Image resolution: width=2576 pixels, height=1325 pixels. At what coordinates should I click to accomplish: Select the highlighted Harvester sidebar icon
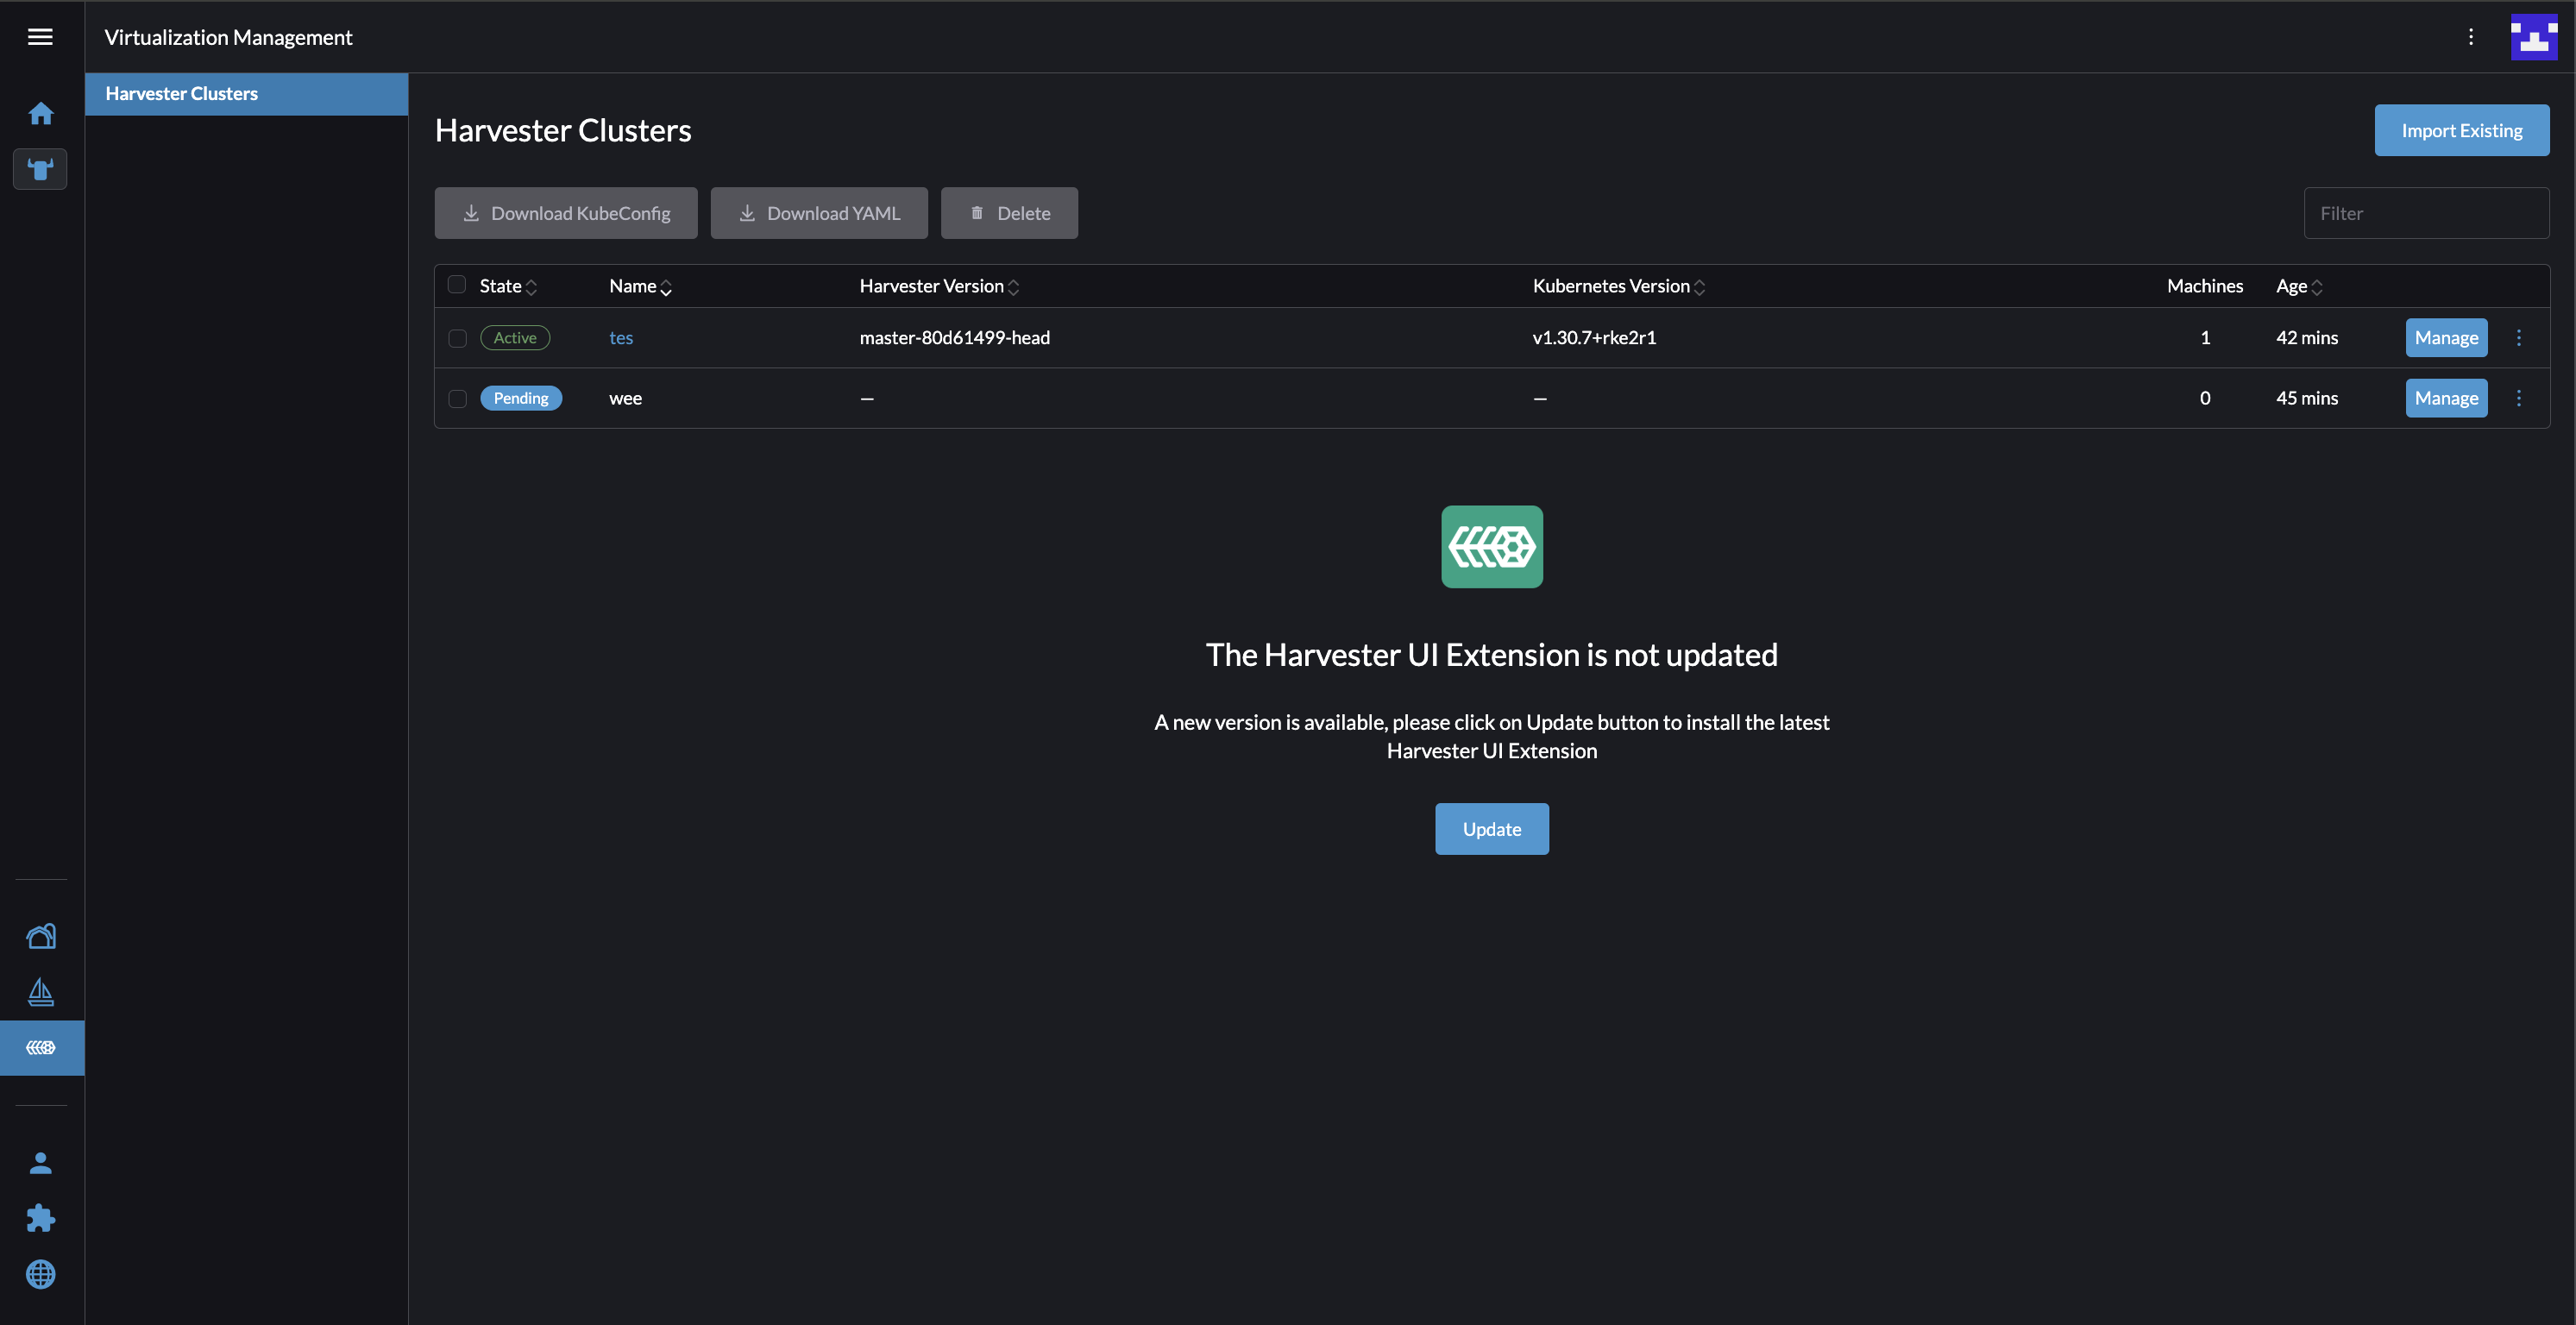coord(41,1047)
